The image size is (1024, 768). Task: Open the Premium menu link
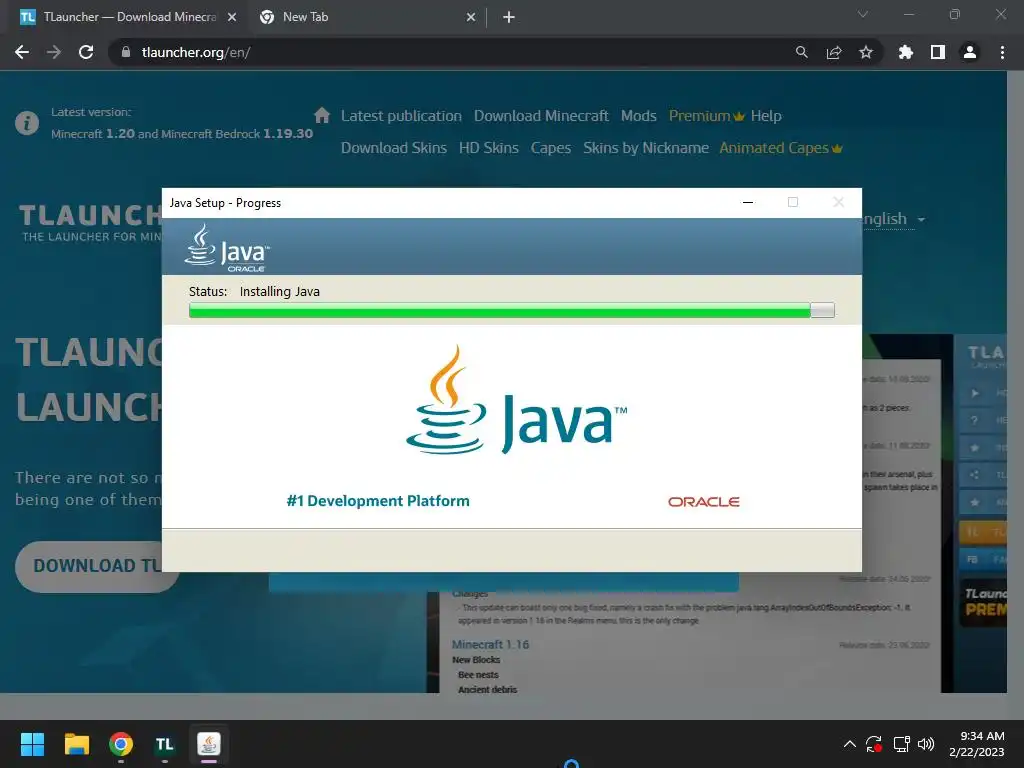[707, 116]
